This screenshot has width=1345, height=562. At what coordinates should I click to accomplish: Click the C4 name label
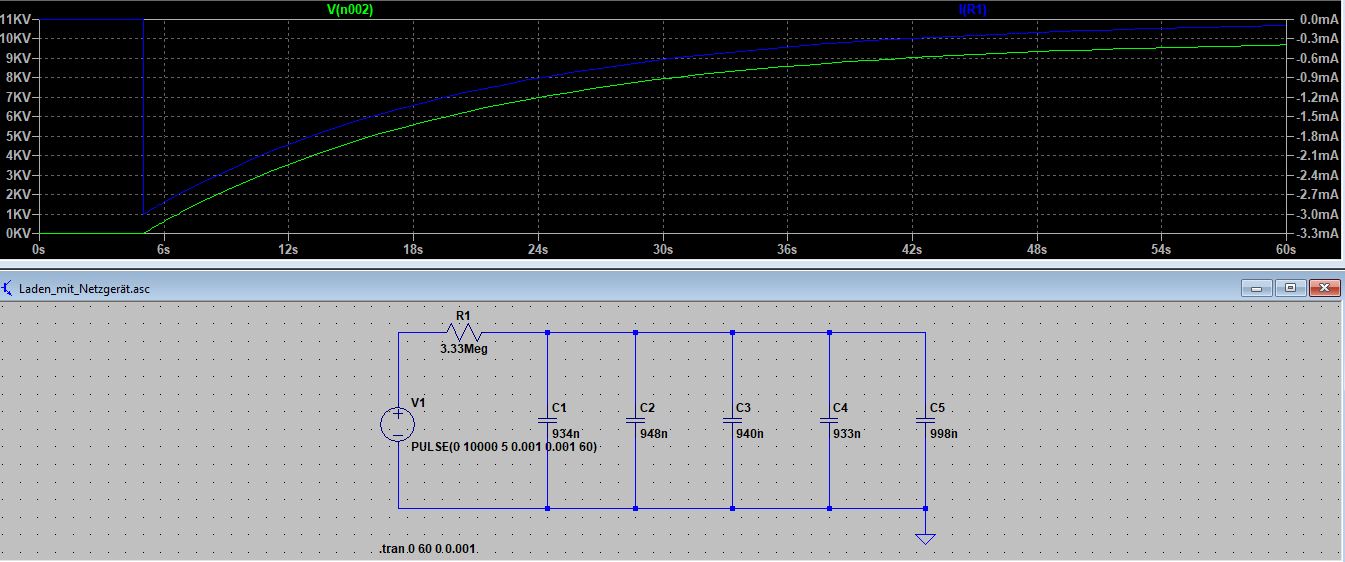coord(841,408)
